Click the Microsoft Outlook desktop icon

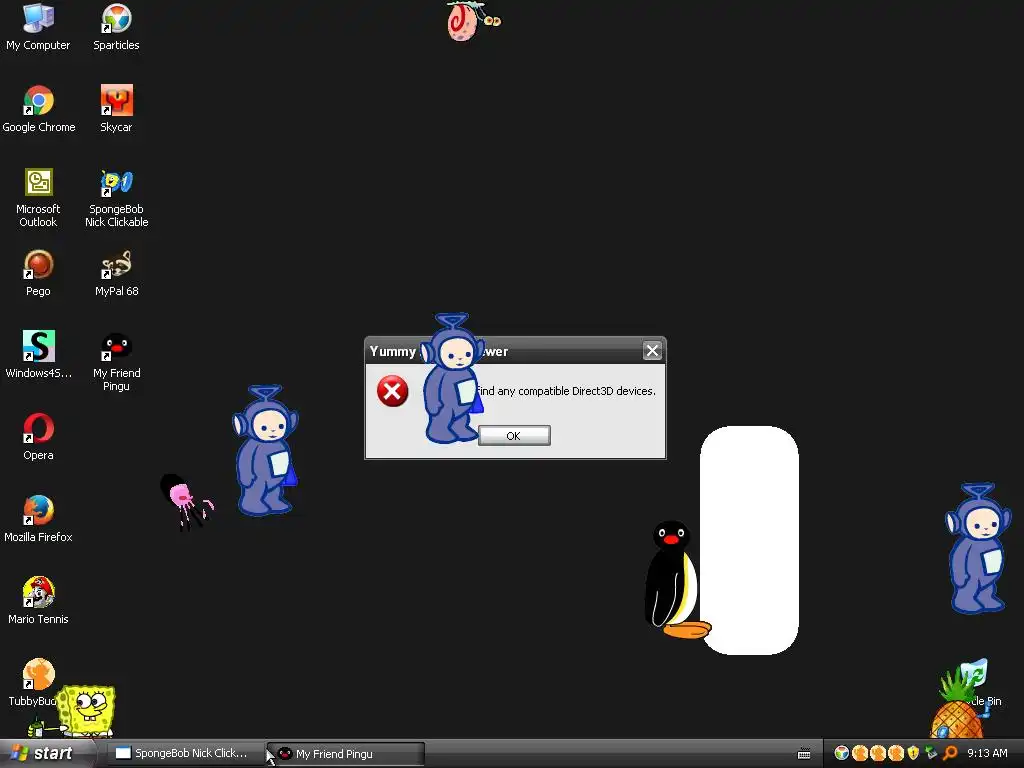39,197
